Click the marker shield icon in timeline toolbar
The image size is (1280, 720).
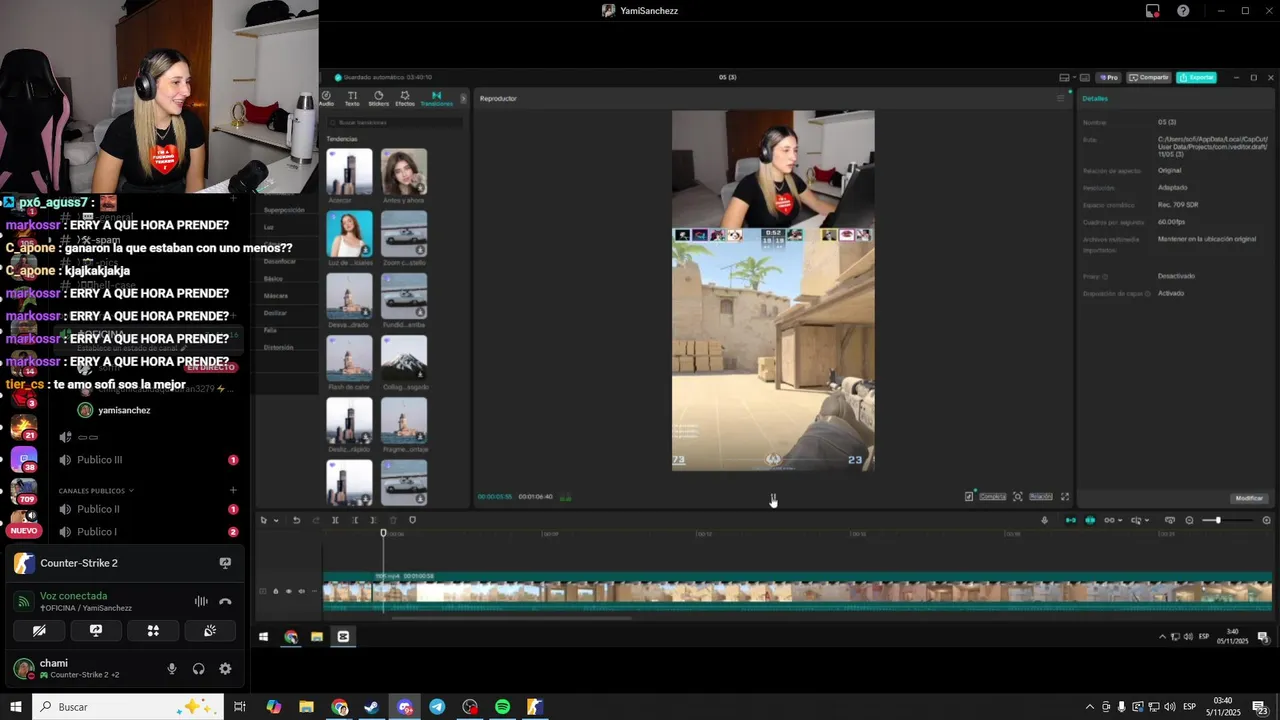pyautogui.click(x=412, y=520)
